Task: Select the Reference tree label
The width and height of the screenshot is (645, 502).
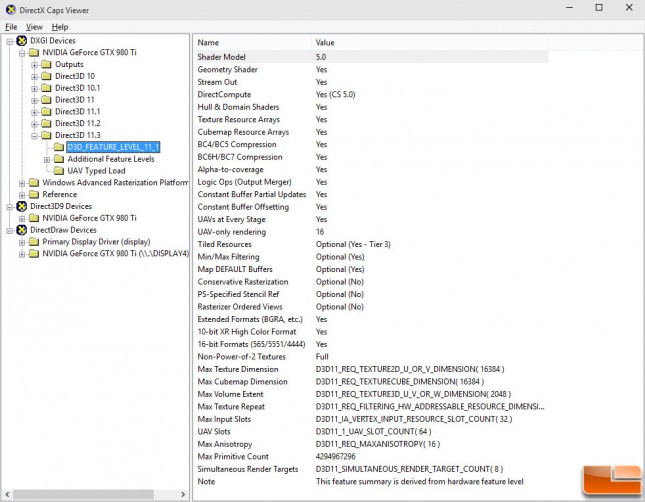Action: (60, 195)
